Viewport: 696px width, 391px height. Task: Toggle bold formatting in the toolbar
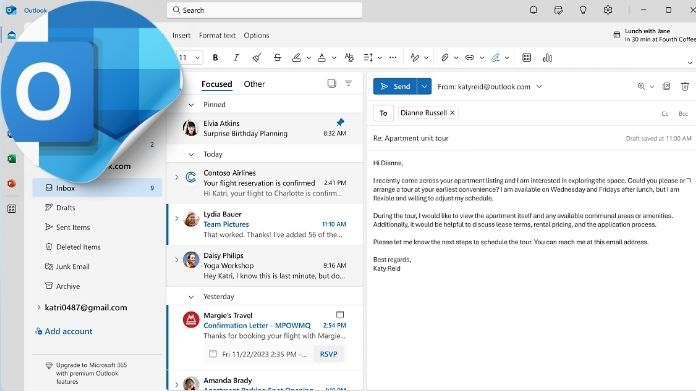(x=215, y=58)
